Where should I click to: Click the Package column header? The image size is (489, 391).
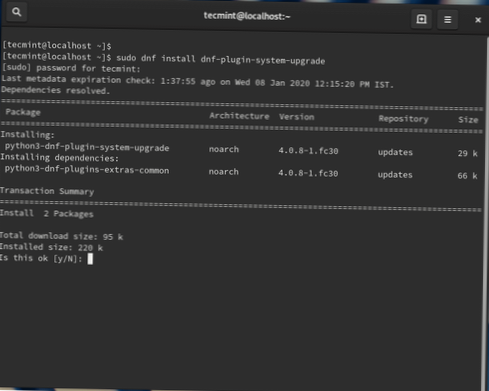click(23, 112)
